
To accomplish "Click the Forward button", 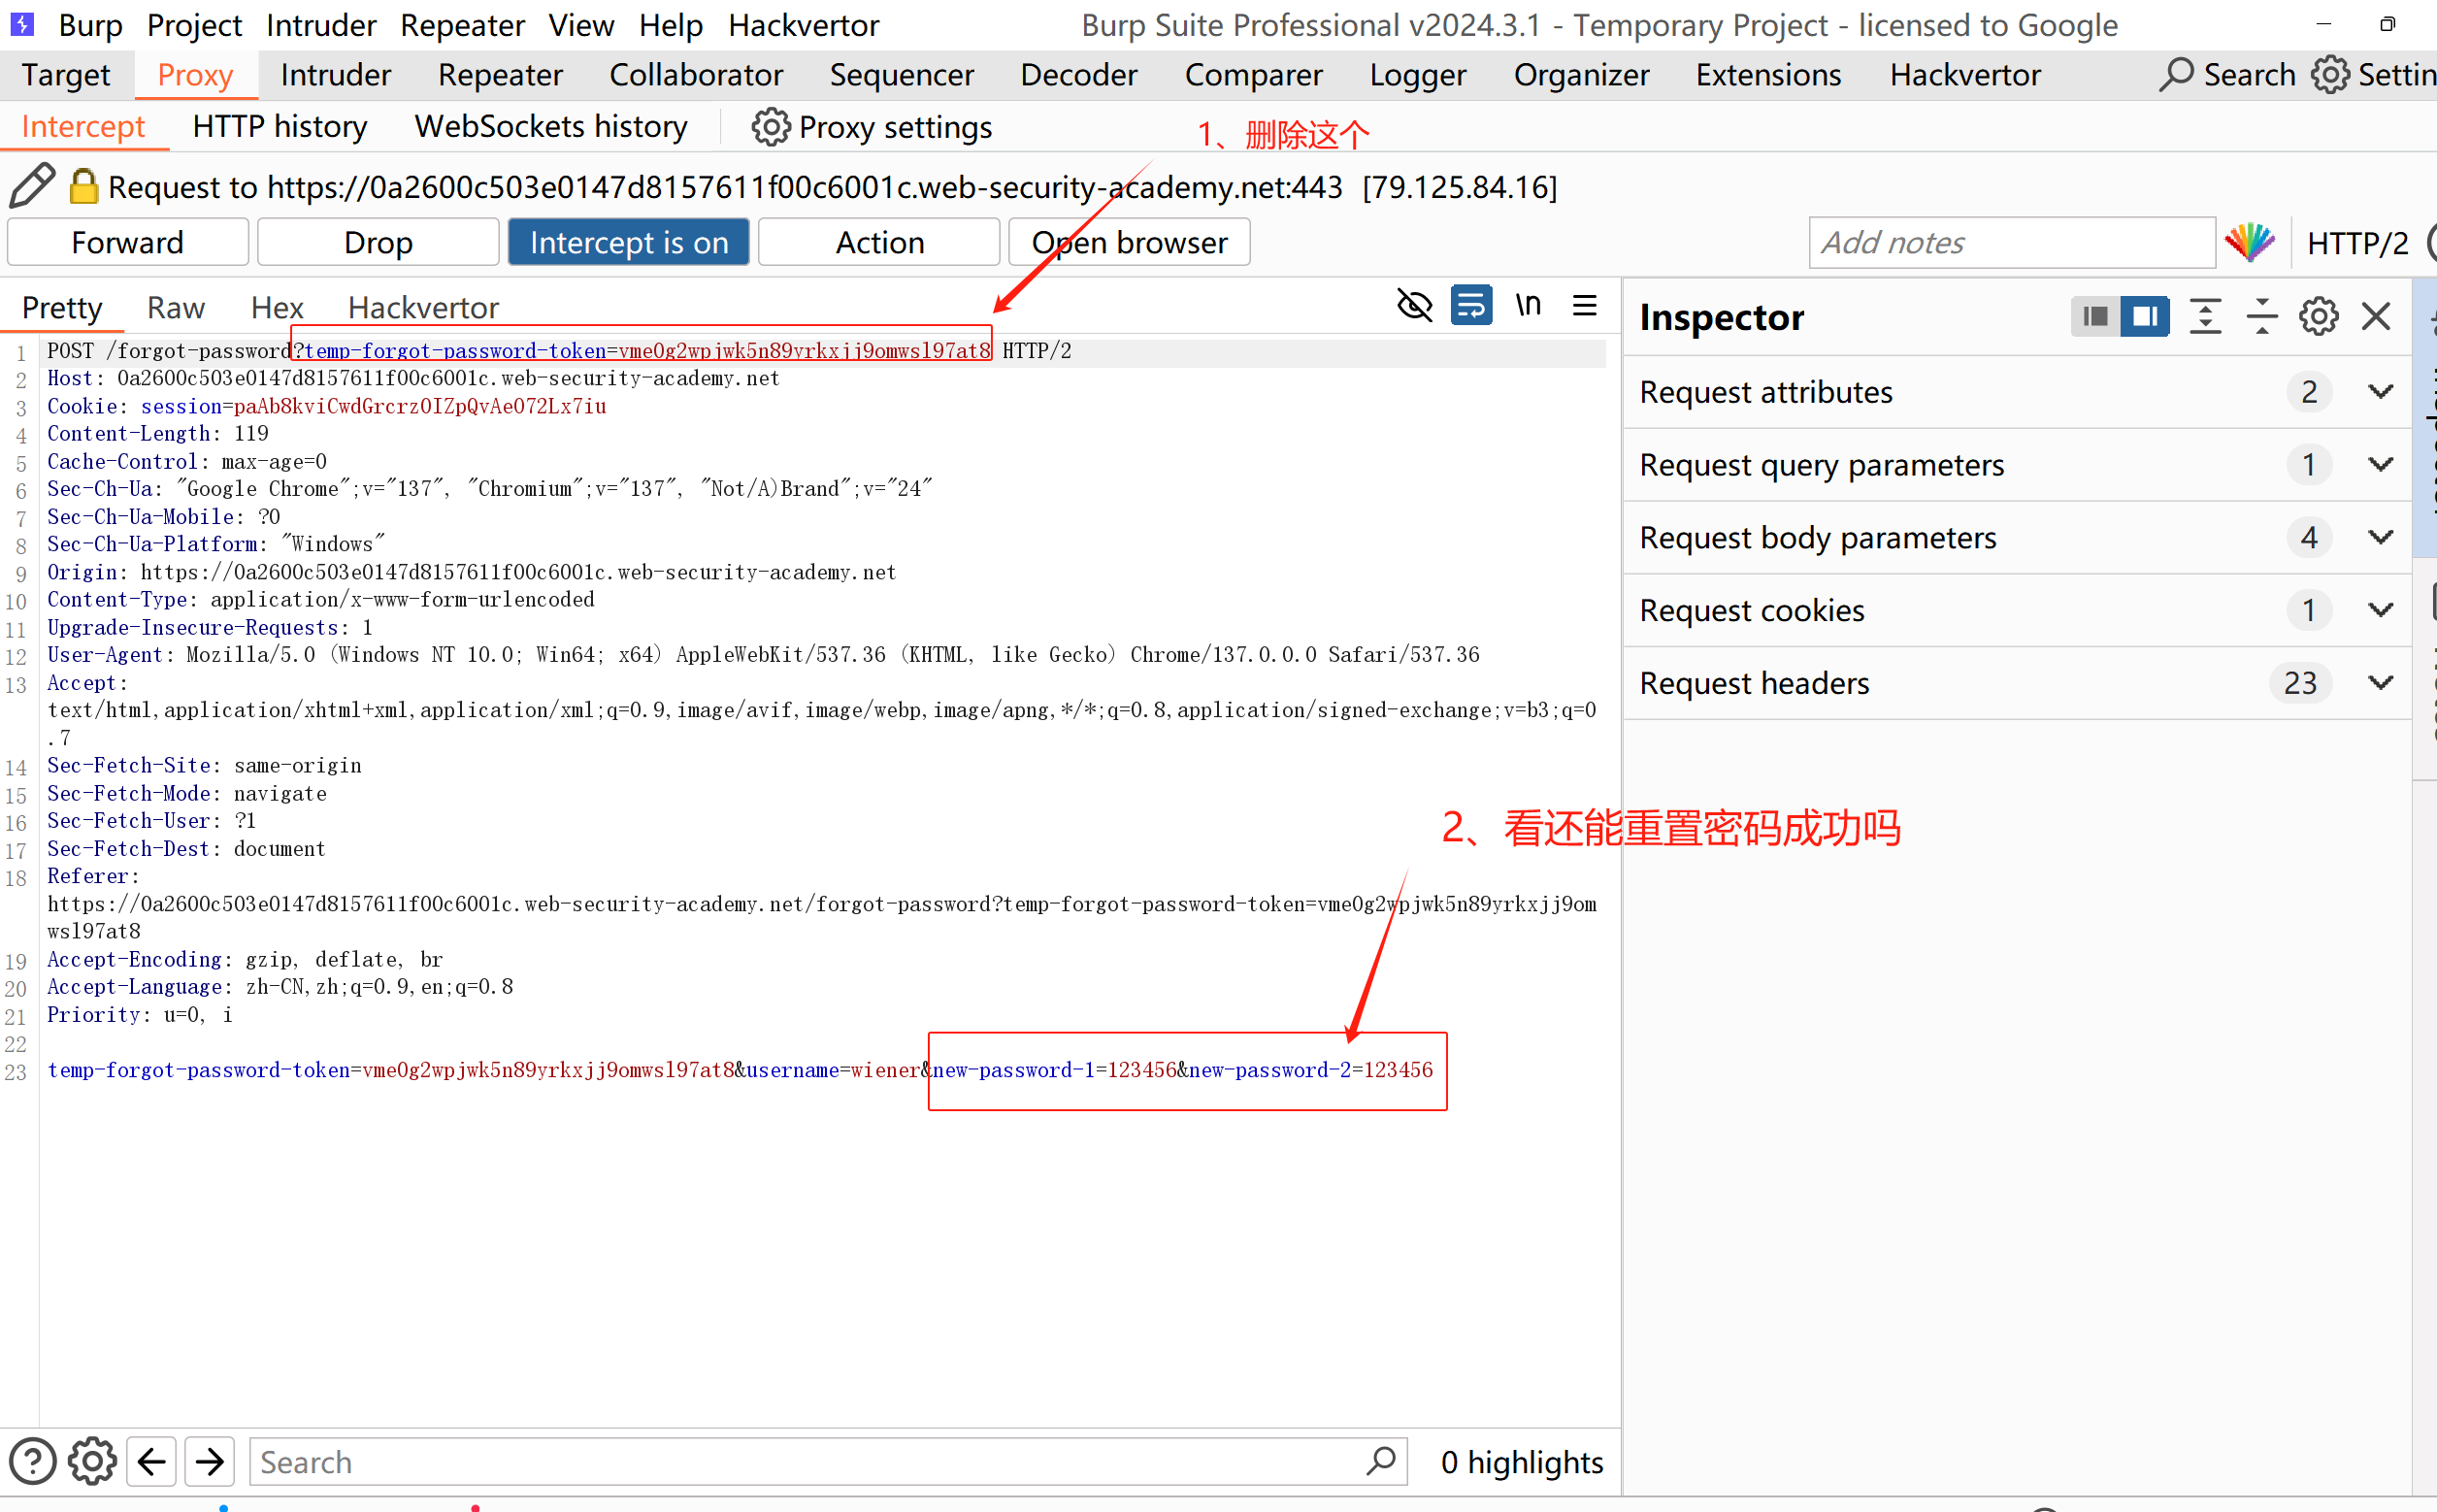I will pos(127,242).
